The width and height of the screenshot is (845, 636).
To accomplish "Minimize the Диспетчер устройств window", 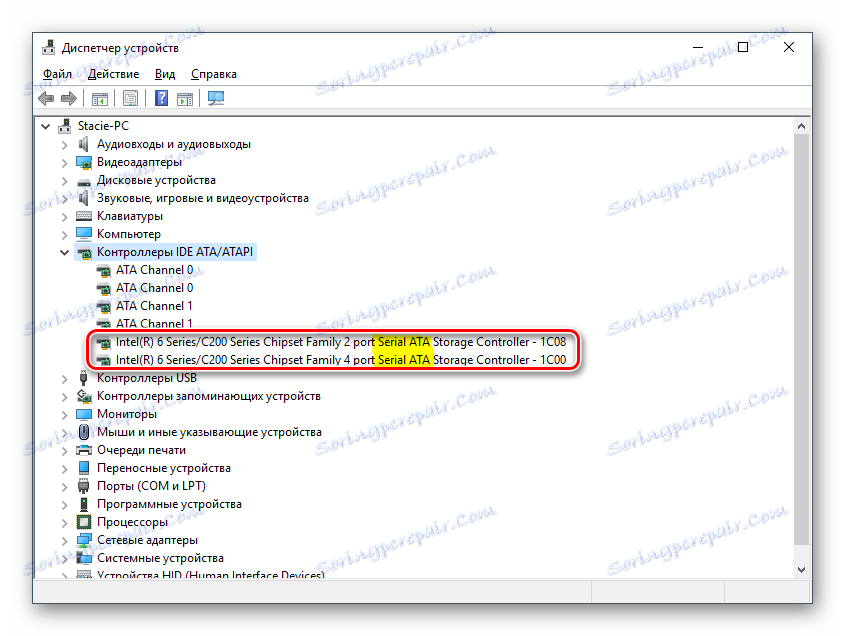I will [698, 47].
